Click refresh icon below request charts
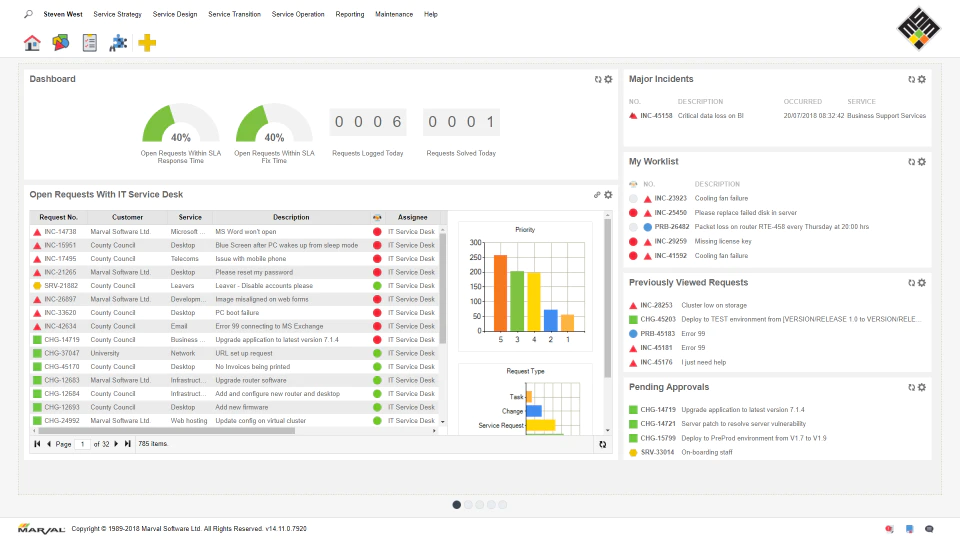This screenshot has height=540, width=960. (x=602, y=444)
